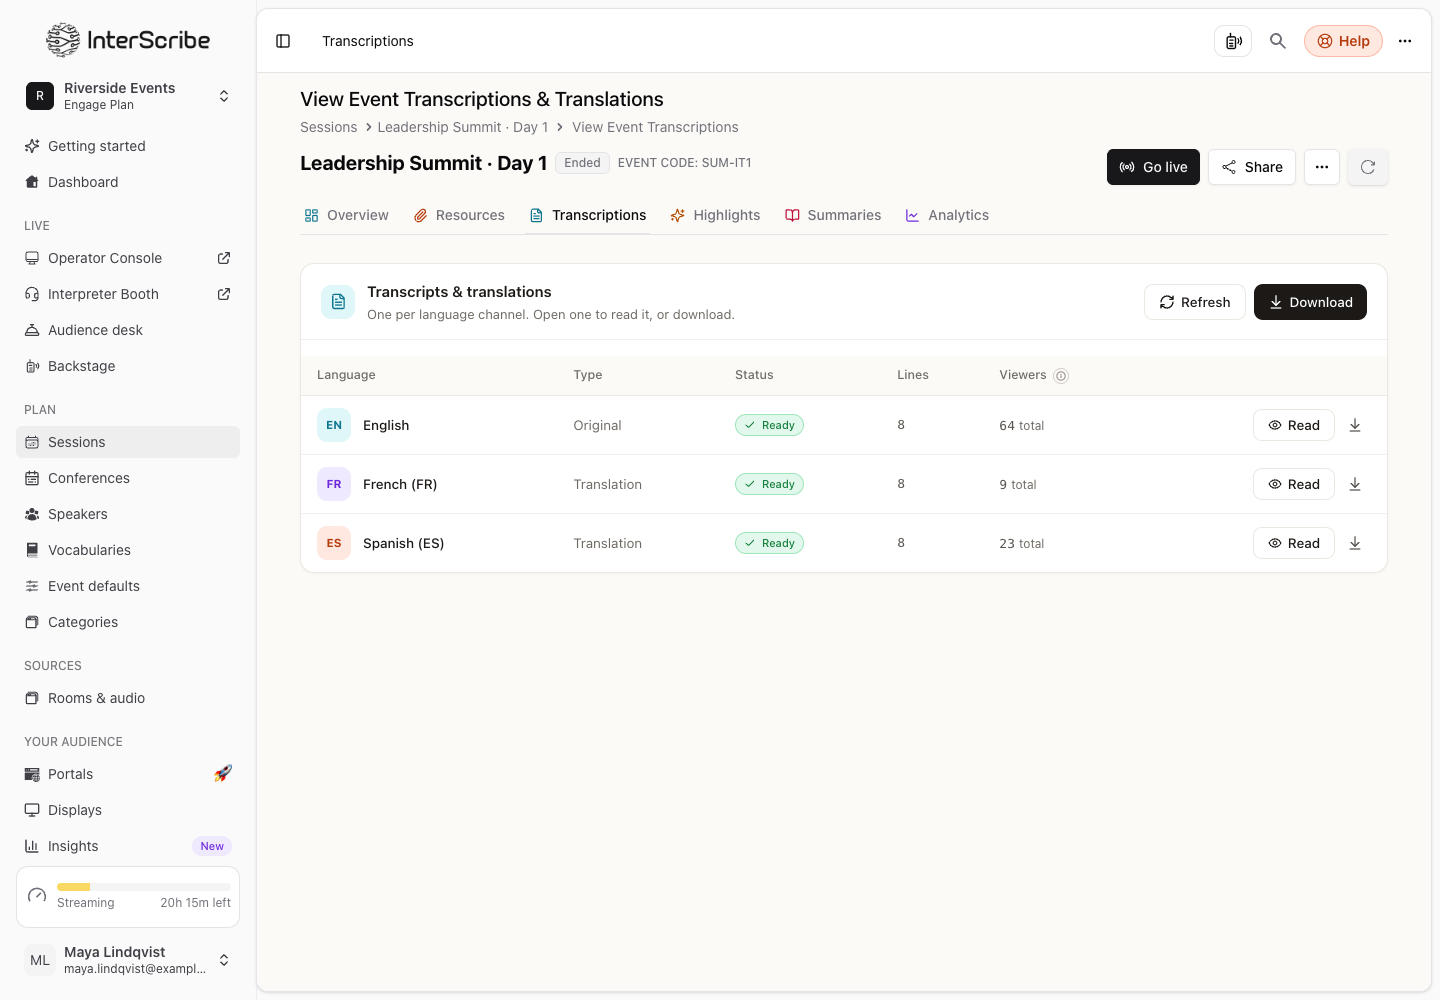Click the InterScribe logo

pos(128,40)
